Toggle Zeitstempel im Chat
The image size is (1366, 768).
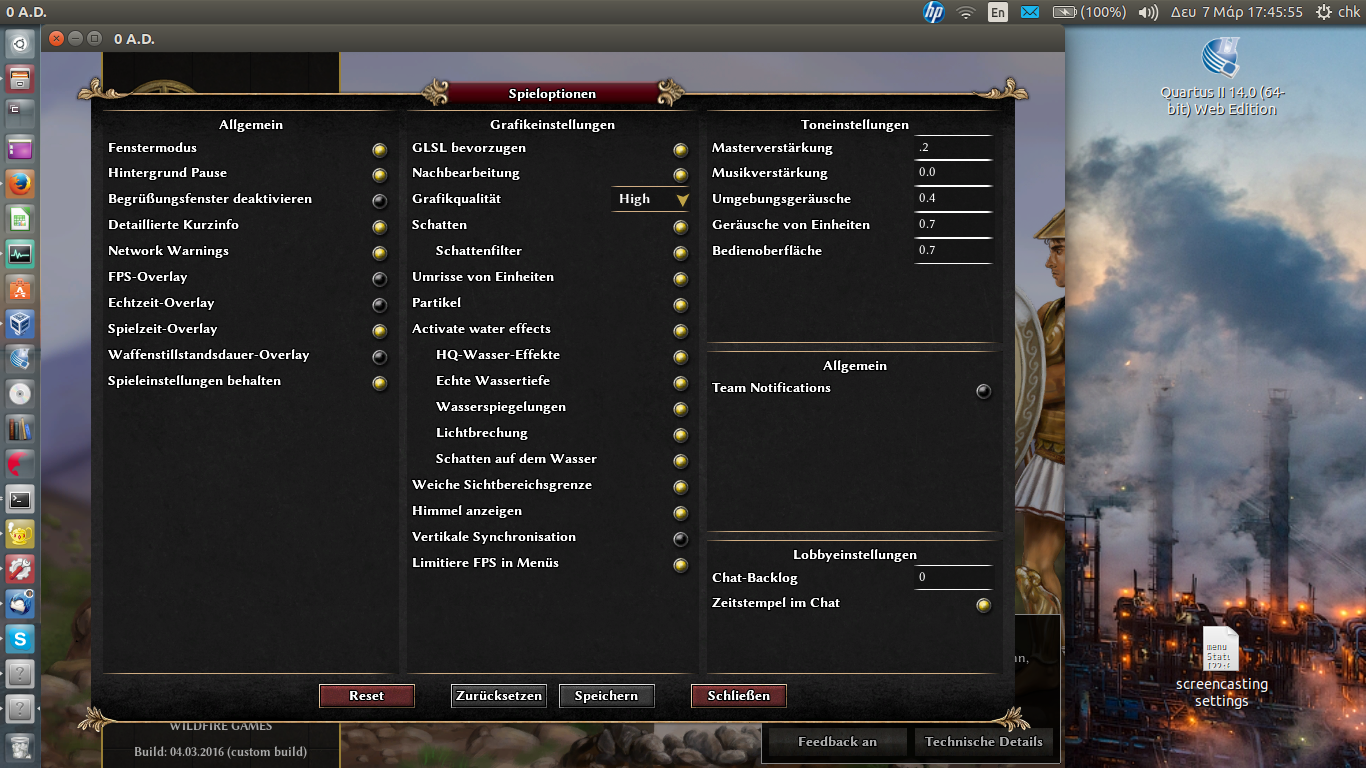tap(984, 605)
